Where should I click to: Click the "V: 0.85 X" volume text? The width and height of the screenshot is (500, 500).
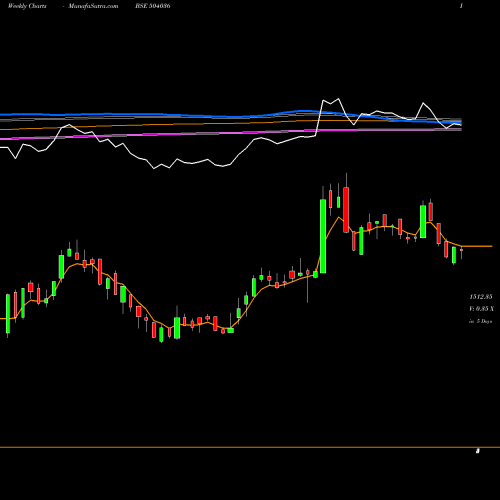(481, 309)
